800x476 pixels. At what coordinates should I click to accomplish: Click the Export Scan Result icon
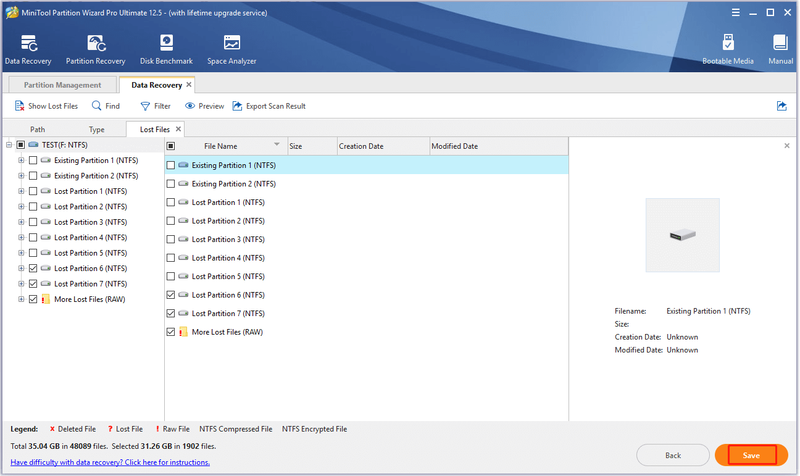237,106
